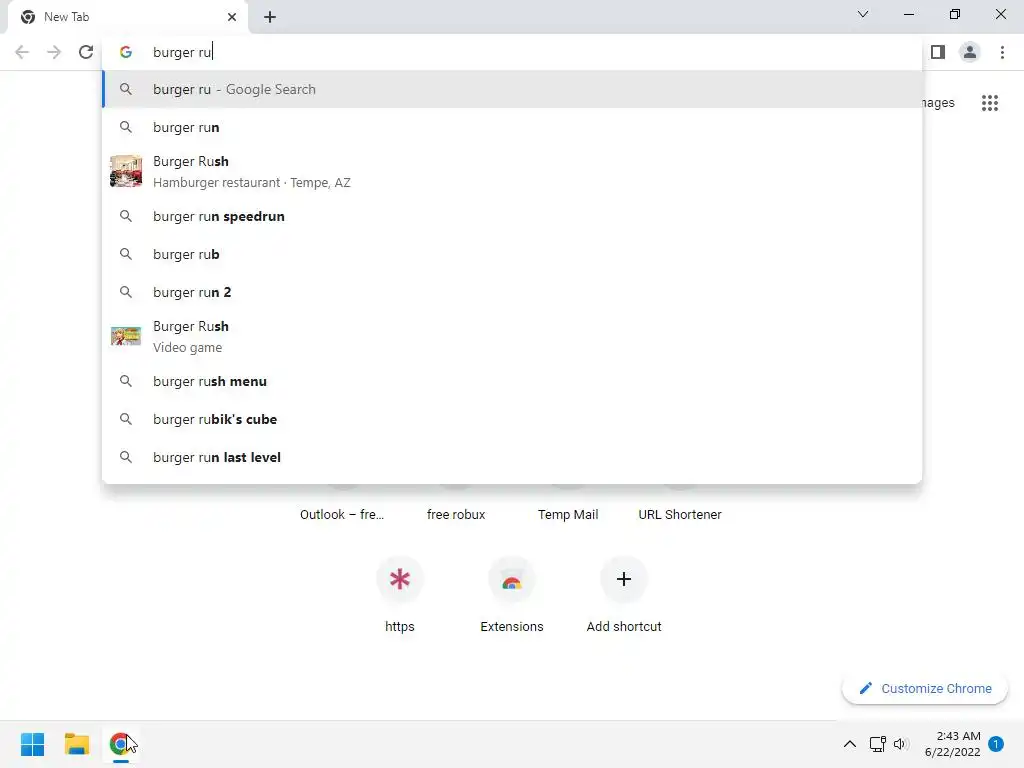Open File Explorer from the taskbar
This screenshot has width=1024, height=768.
tap(77, 744)
